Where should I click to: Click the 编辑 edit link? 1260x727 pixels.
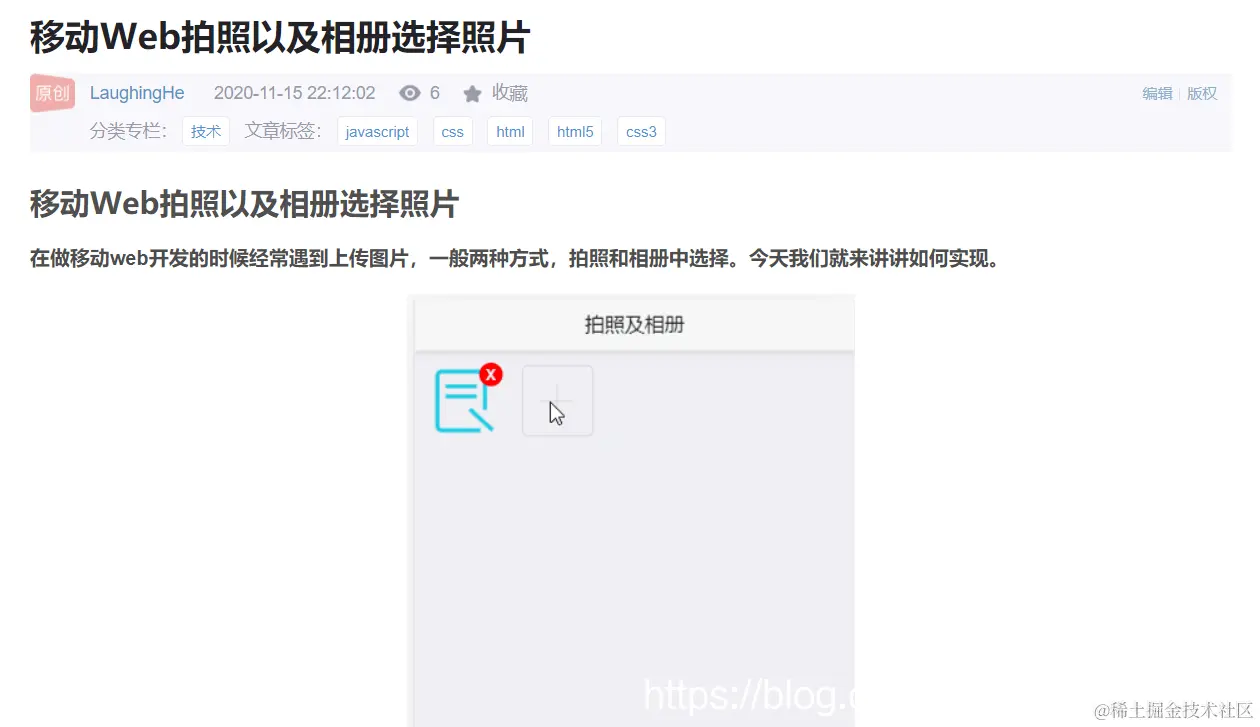click(1157, 93)
